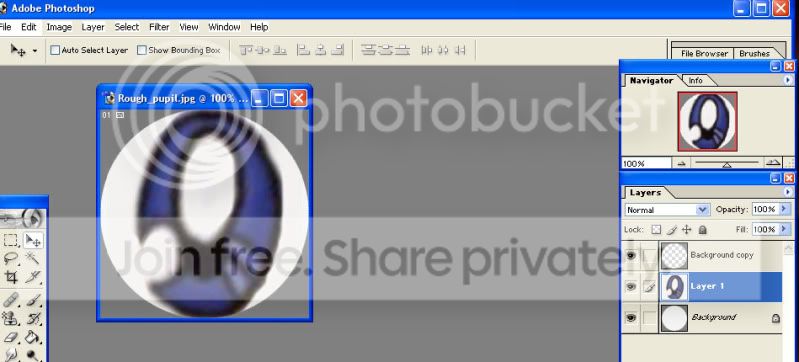The width and height of the screenshot is (799, 362).
Task: Select the Crop tool
Action: pyautogui.click(x=11, y=277)
